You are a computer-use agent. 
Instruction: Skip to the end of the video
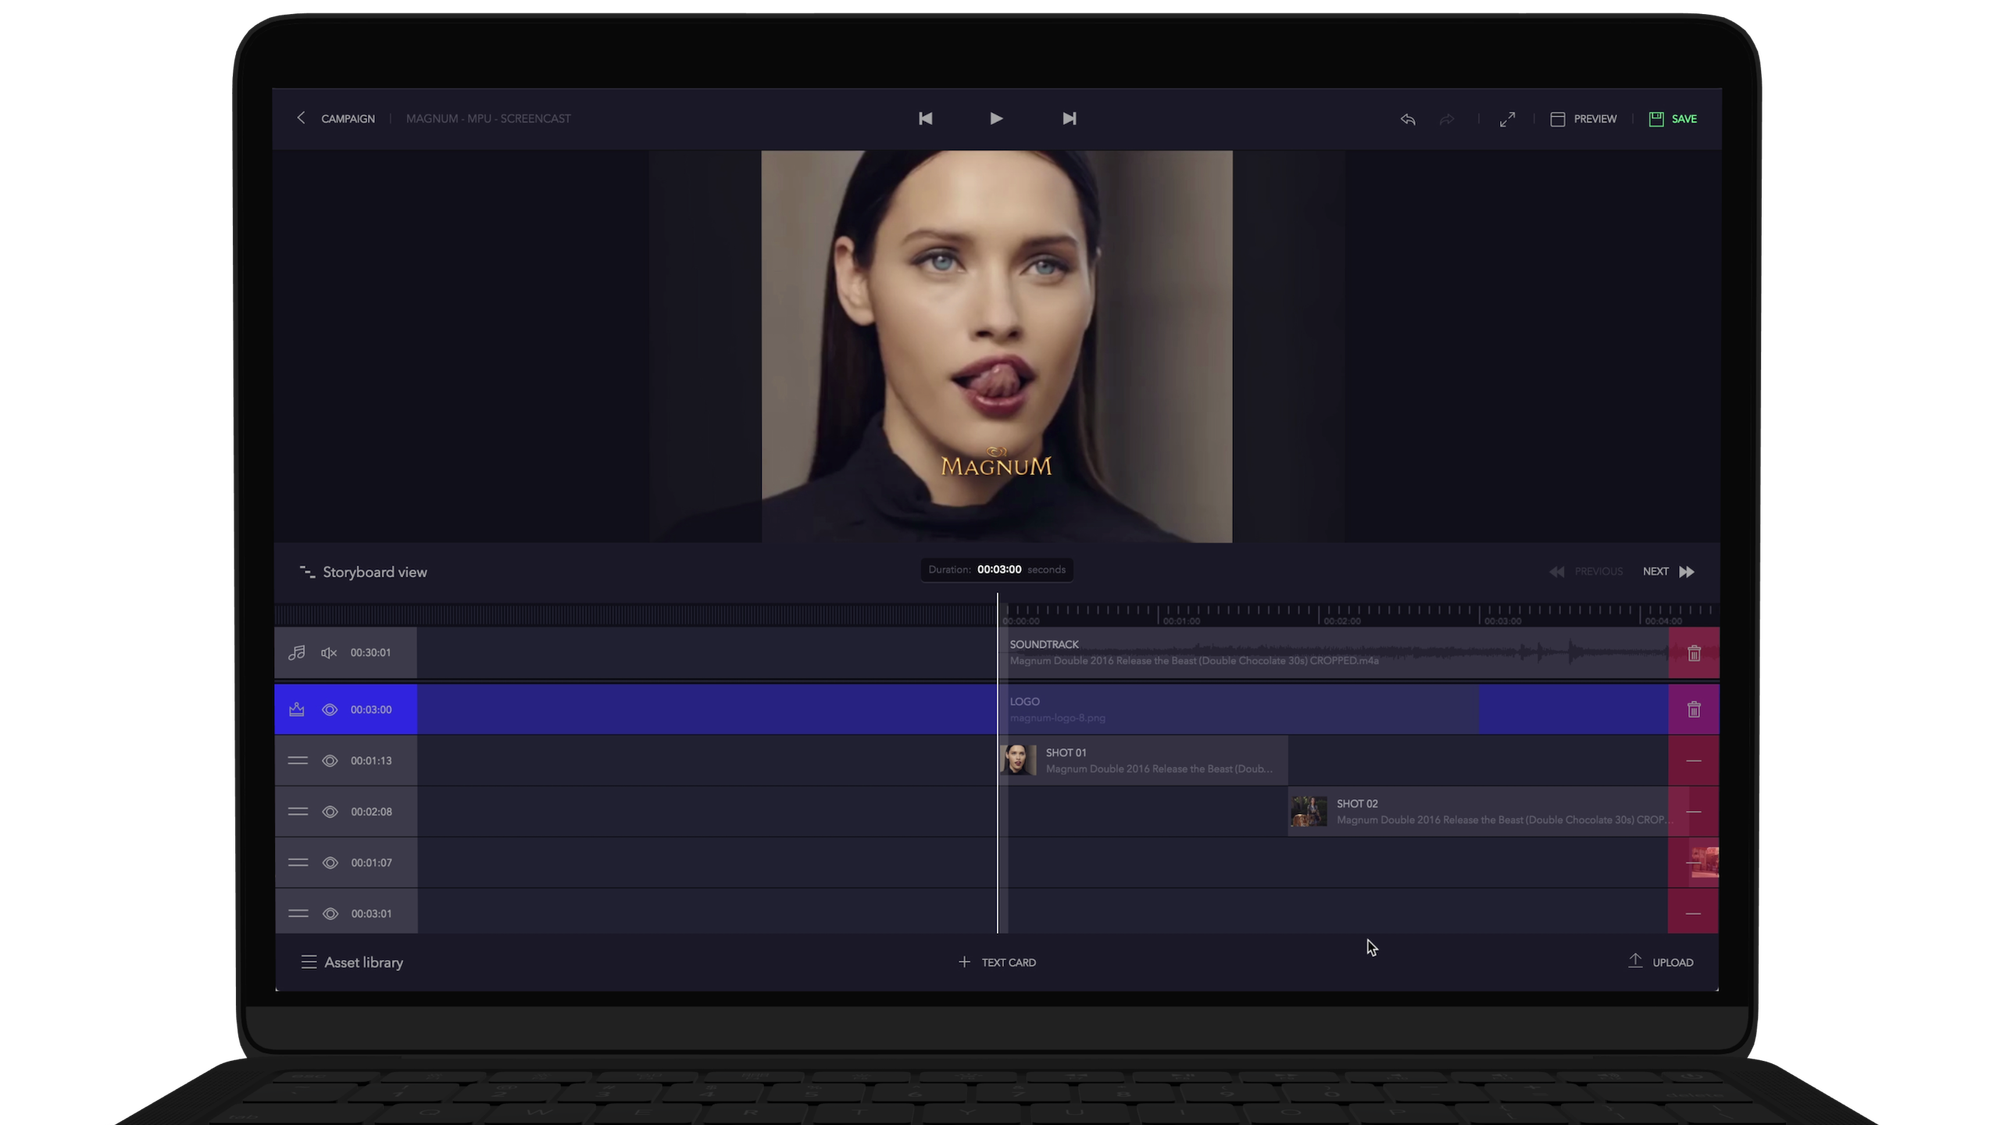tap(1069, 118)
